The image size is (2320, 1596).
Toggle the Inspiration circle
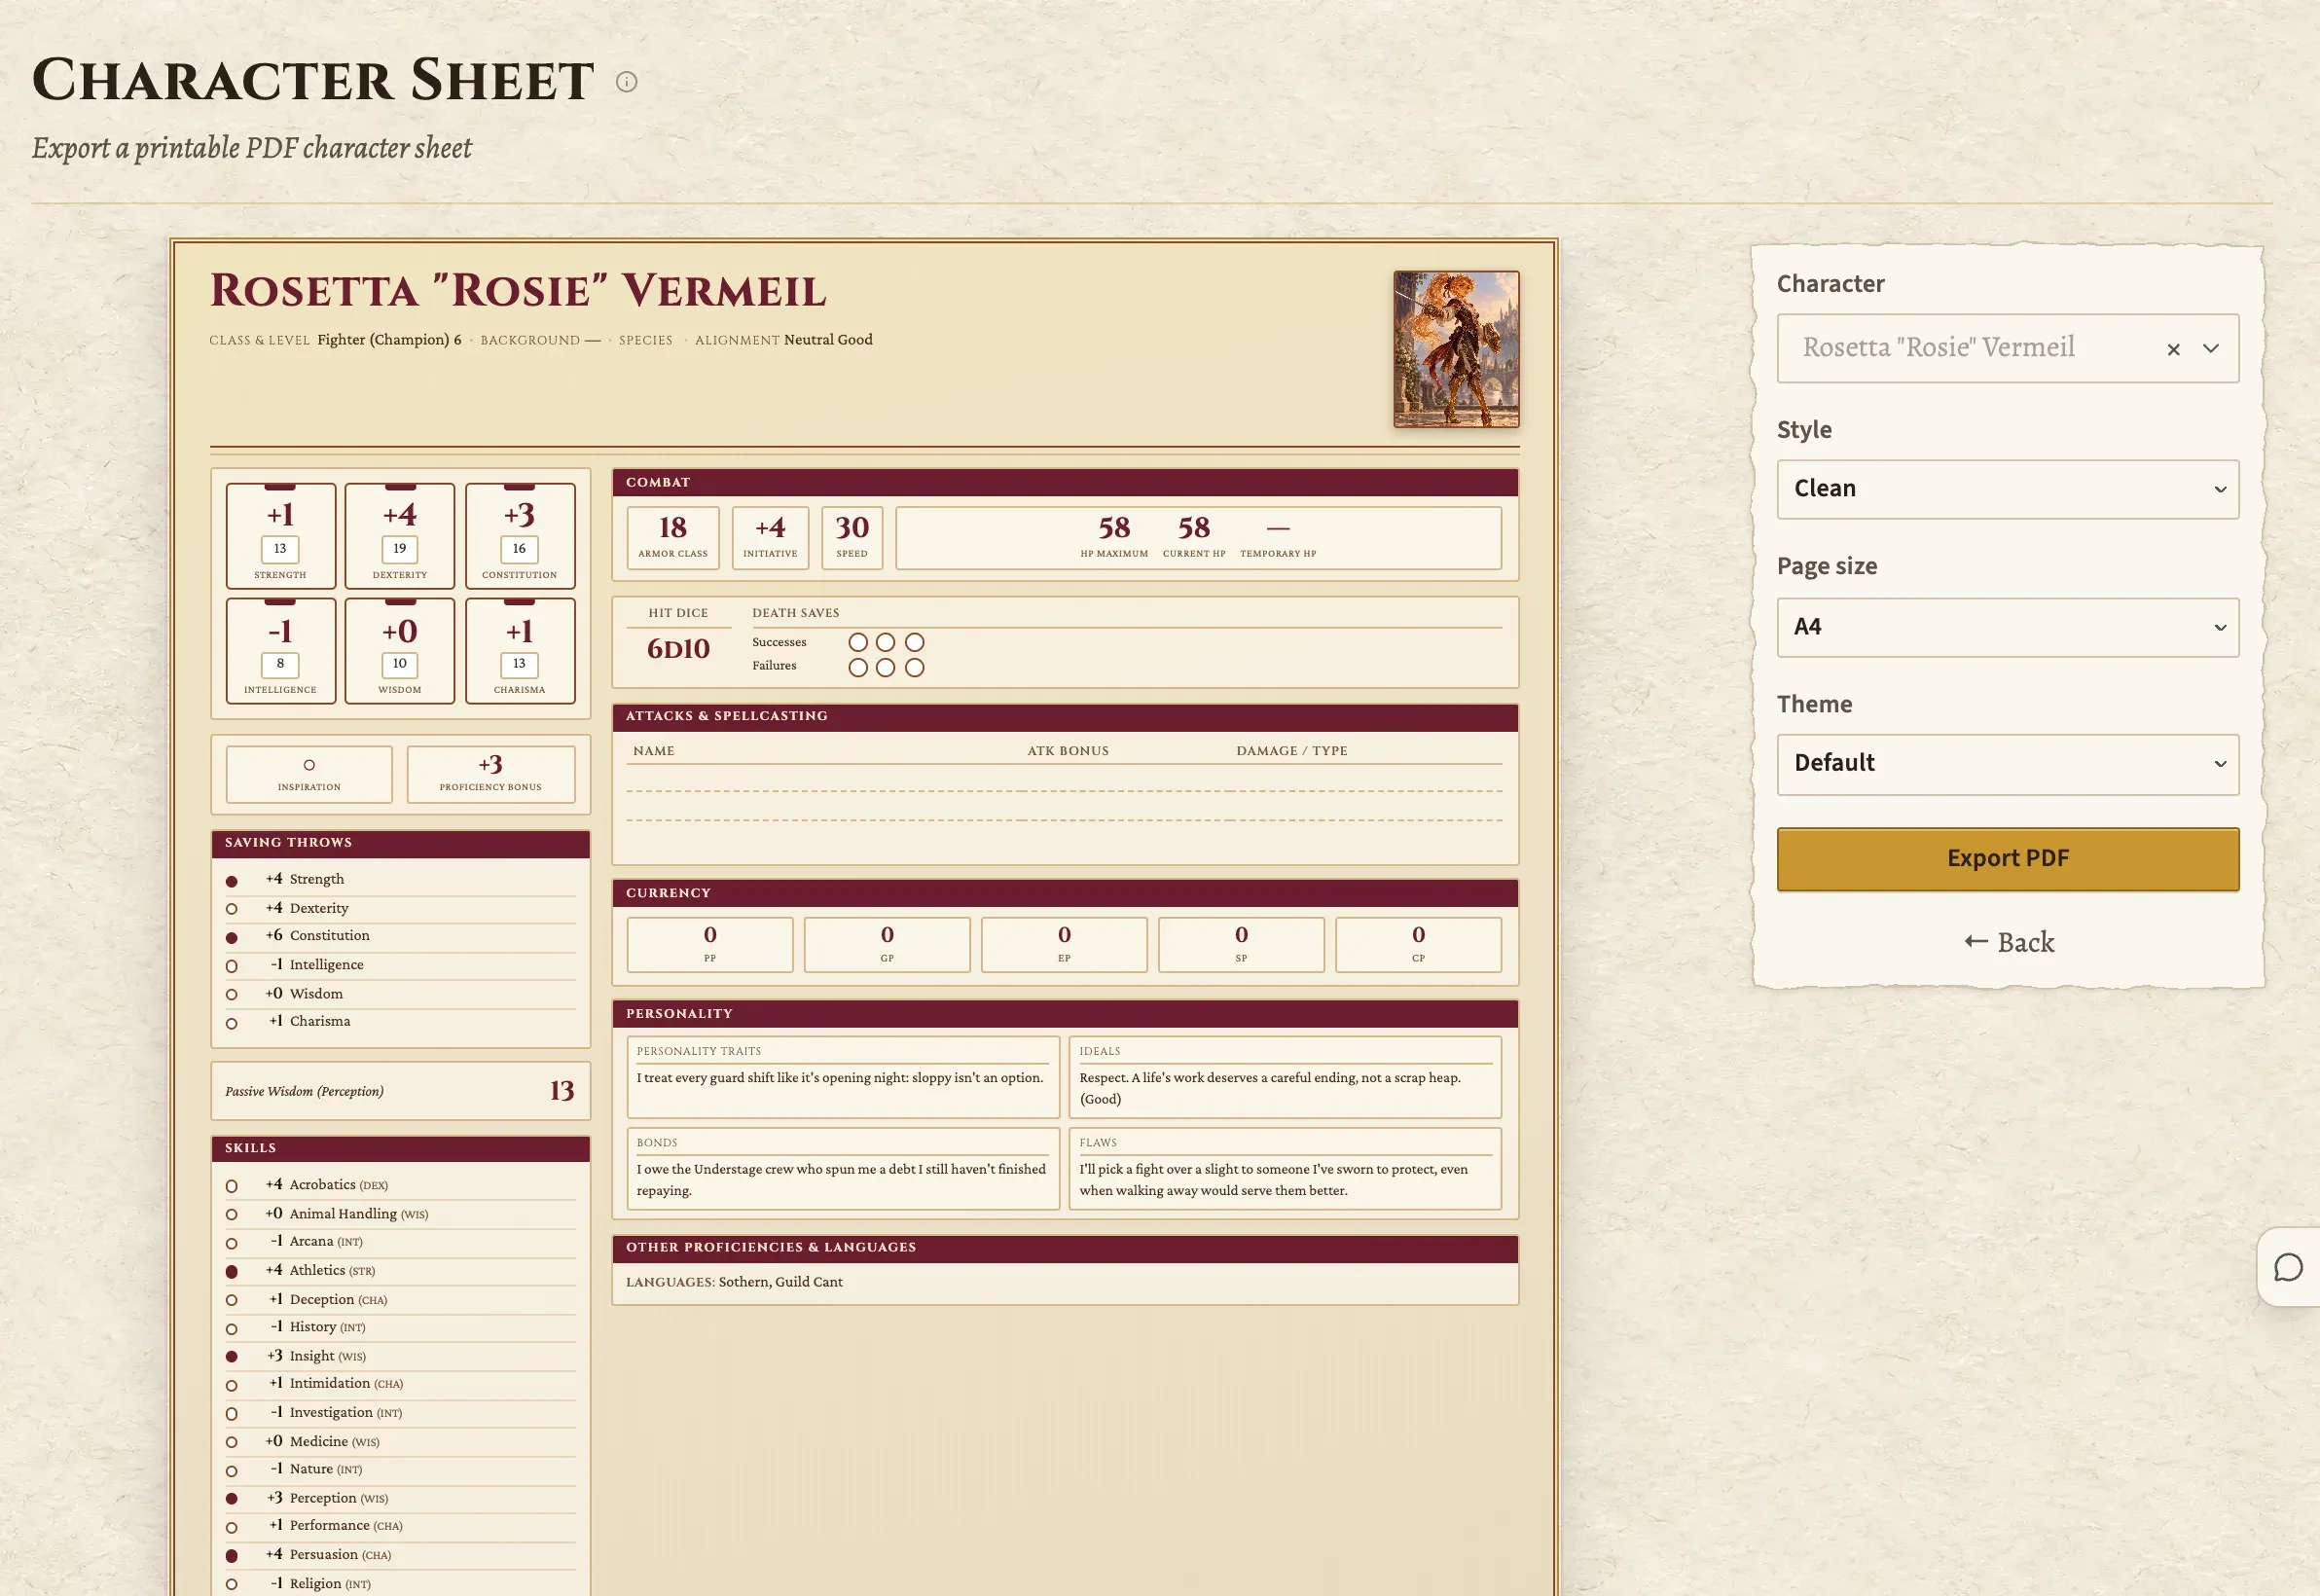tap(309, 765)
